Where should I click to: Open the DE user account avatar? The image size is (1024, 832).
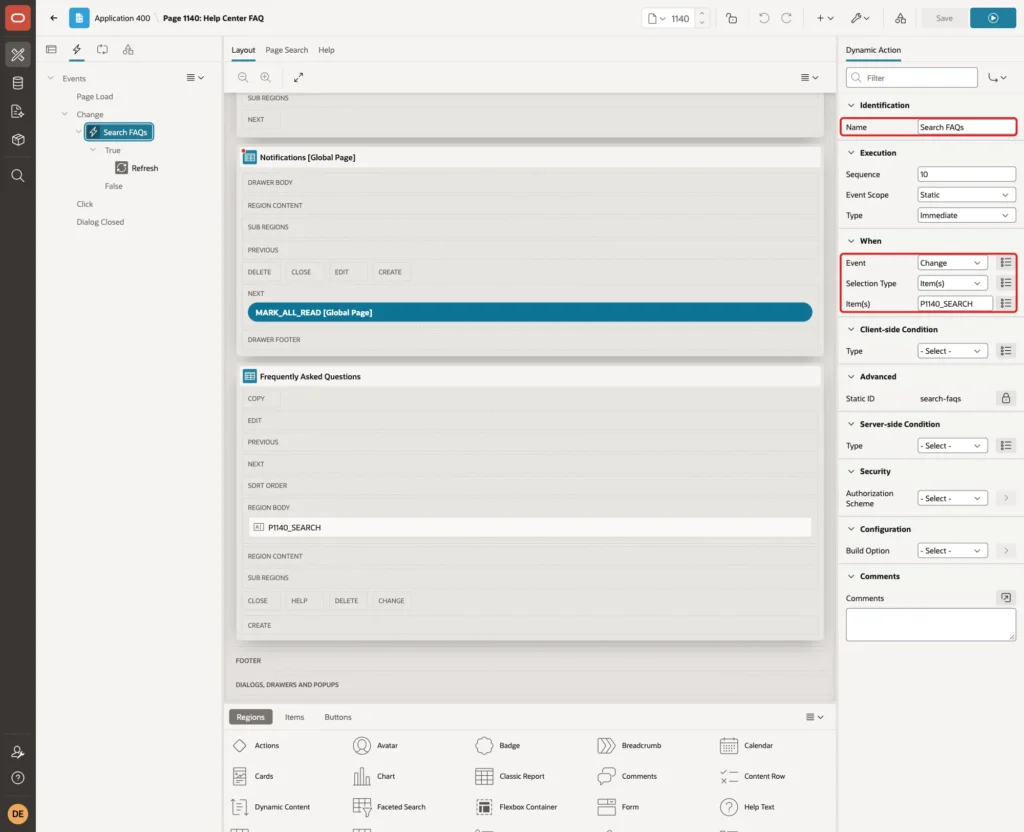18,814
